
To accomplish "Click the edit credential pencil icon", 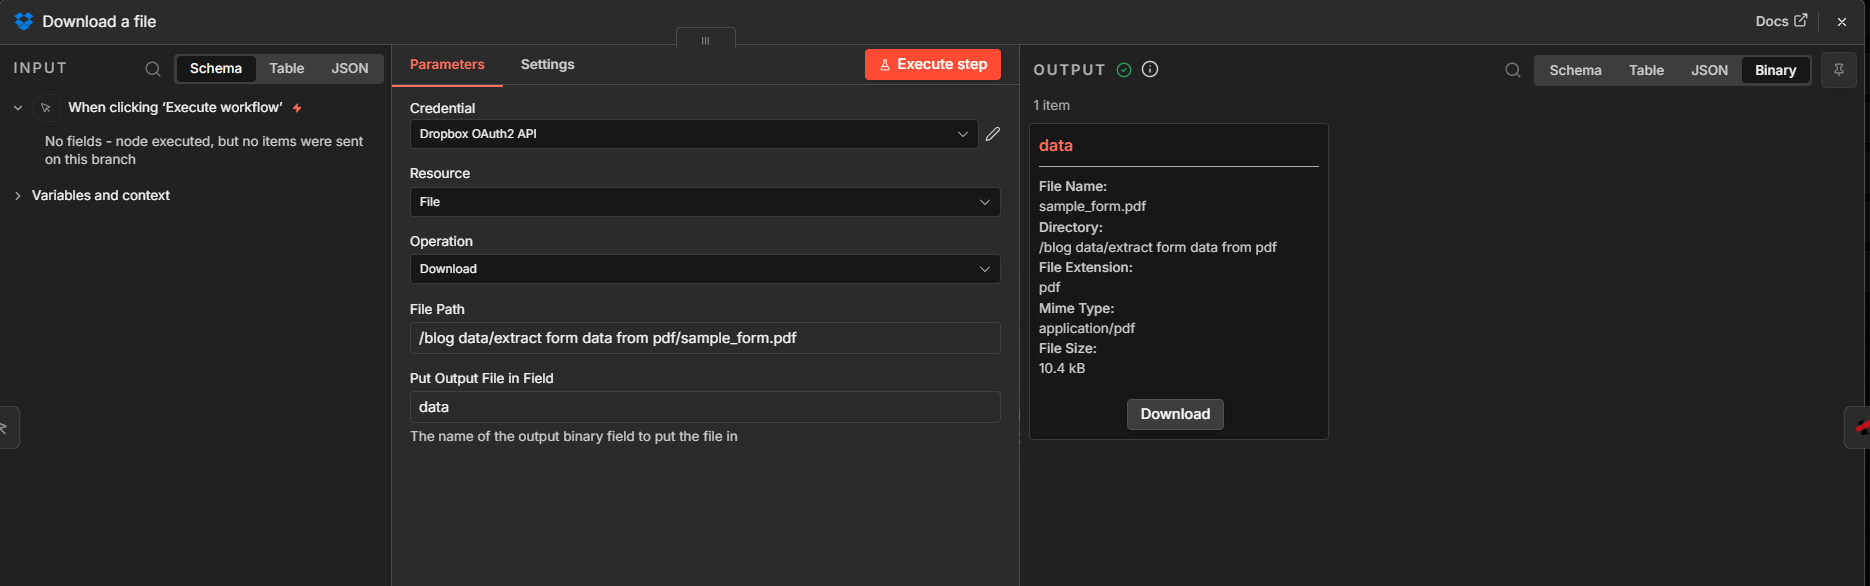I will (993, 134).
